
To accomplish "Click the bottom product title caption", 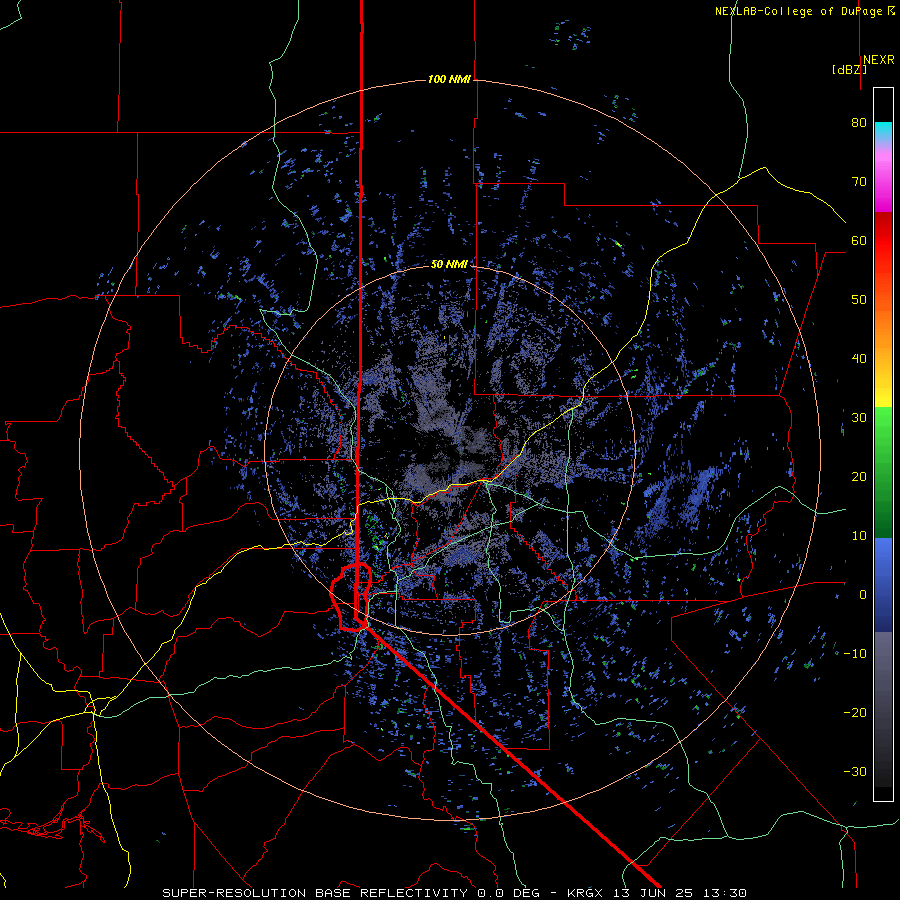I will pos(455,893).
